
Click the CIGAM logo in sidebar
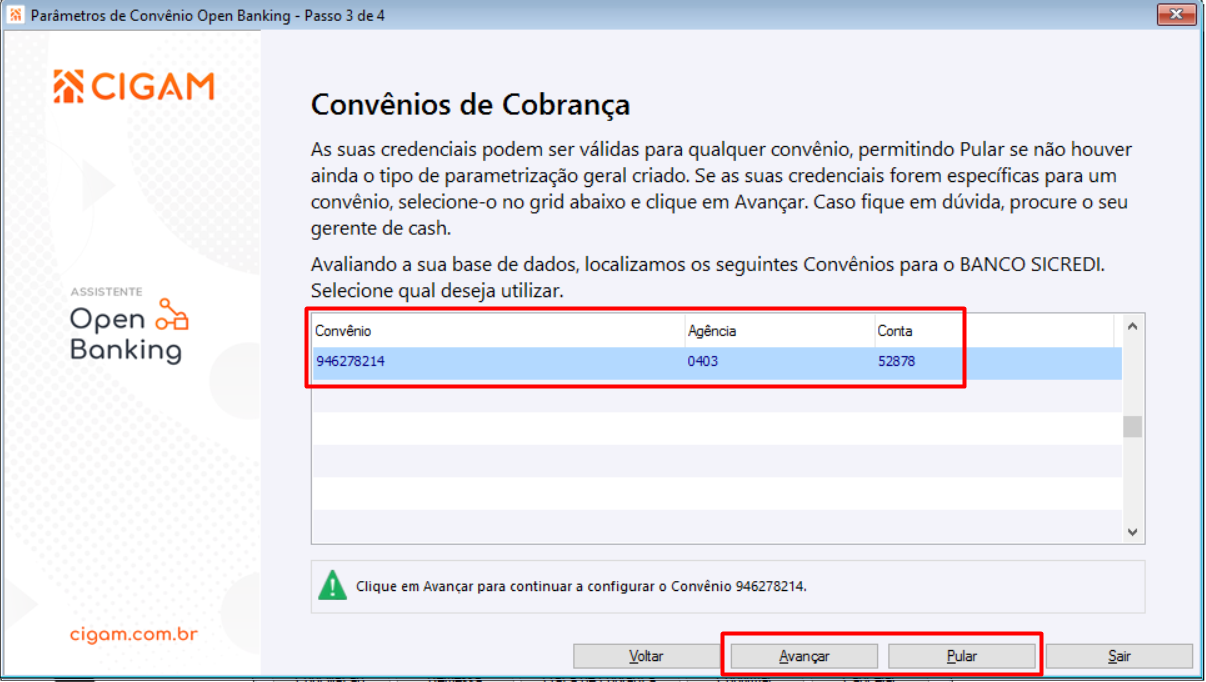point(134,87)
